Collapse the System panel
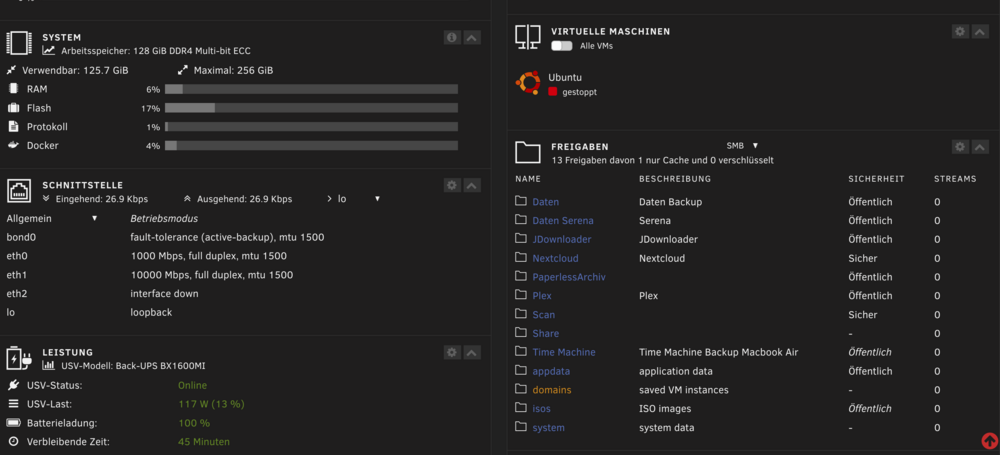This screenshot has width=1000, height=455. [472, 38]
